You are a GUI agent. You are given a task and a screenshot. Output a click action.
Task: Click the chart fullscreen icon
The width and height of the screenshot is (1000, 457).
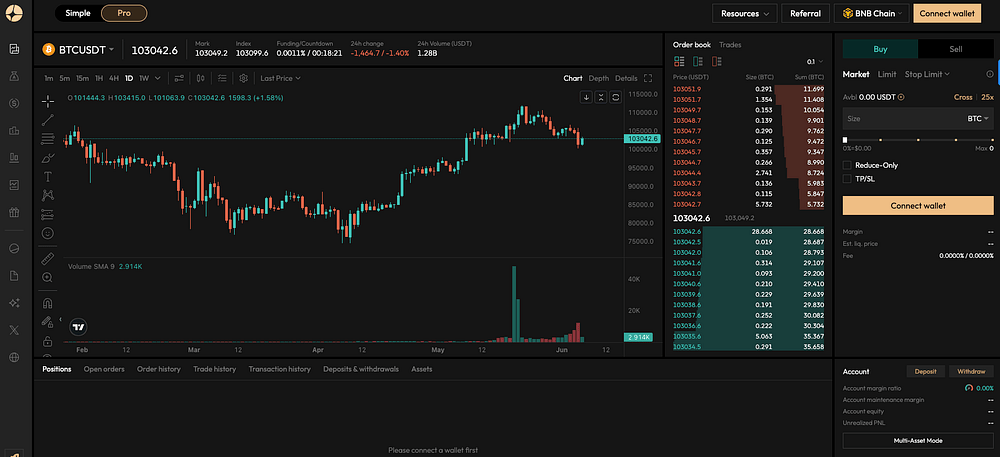pos(648,78)
